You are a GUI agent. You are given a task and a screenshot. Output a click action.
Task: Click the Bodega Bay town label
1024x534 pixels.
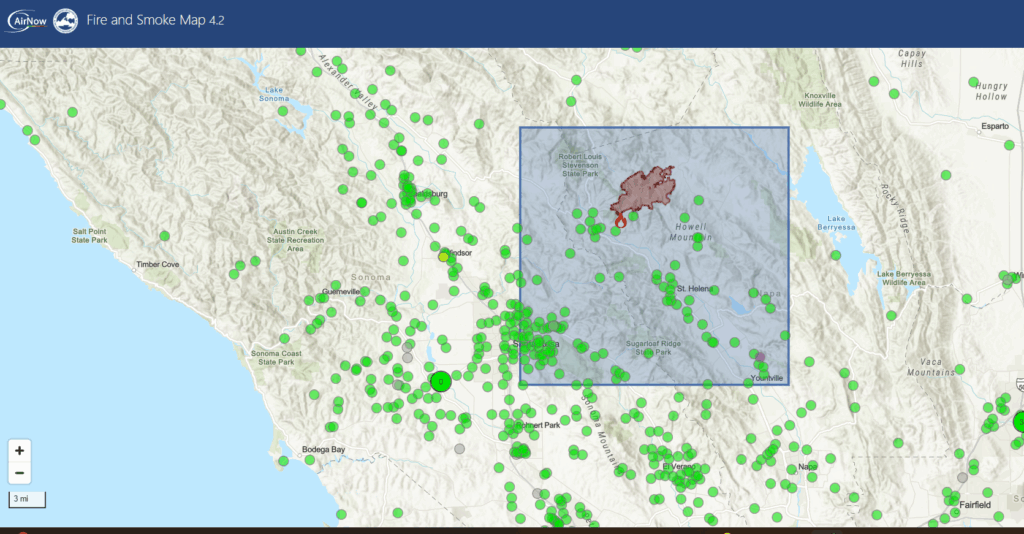(326, 450)
